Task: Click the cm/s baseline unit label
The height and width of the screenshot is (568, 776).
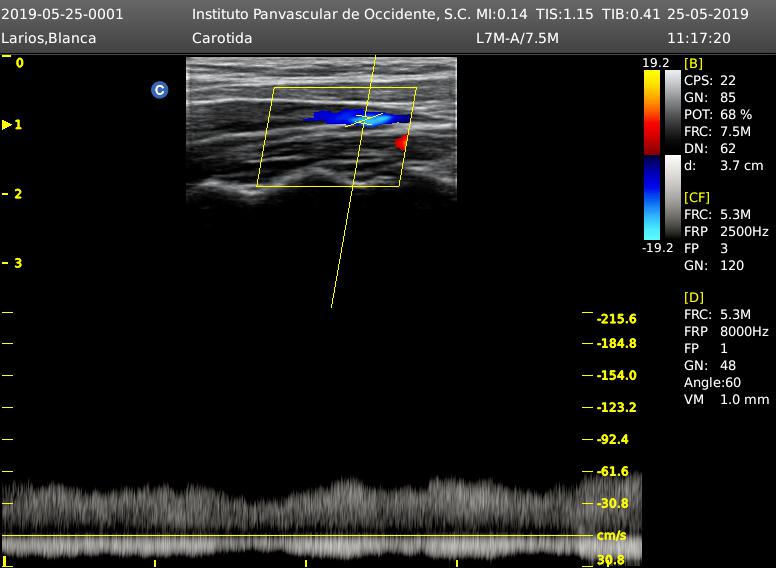Action: click(612, 535)
